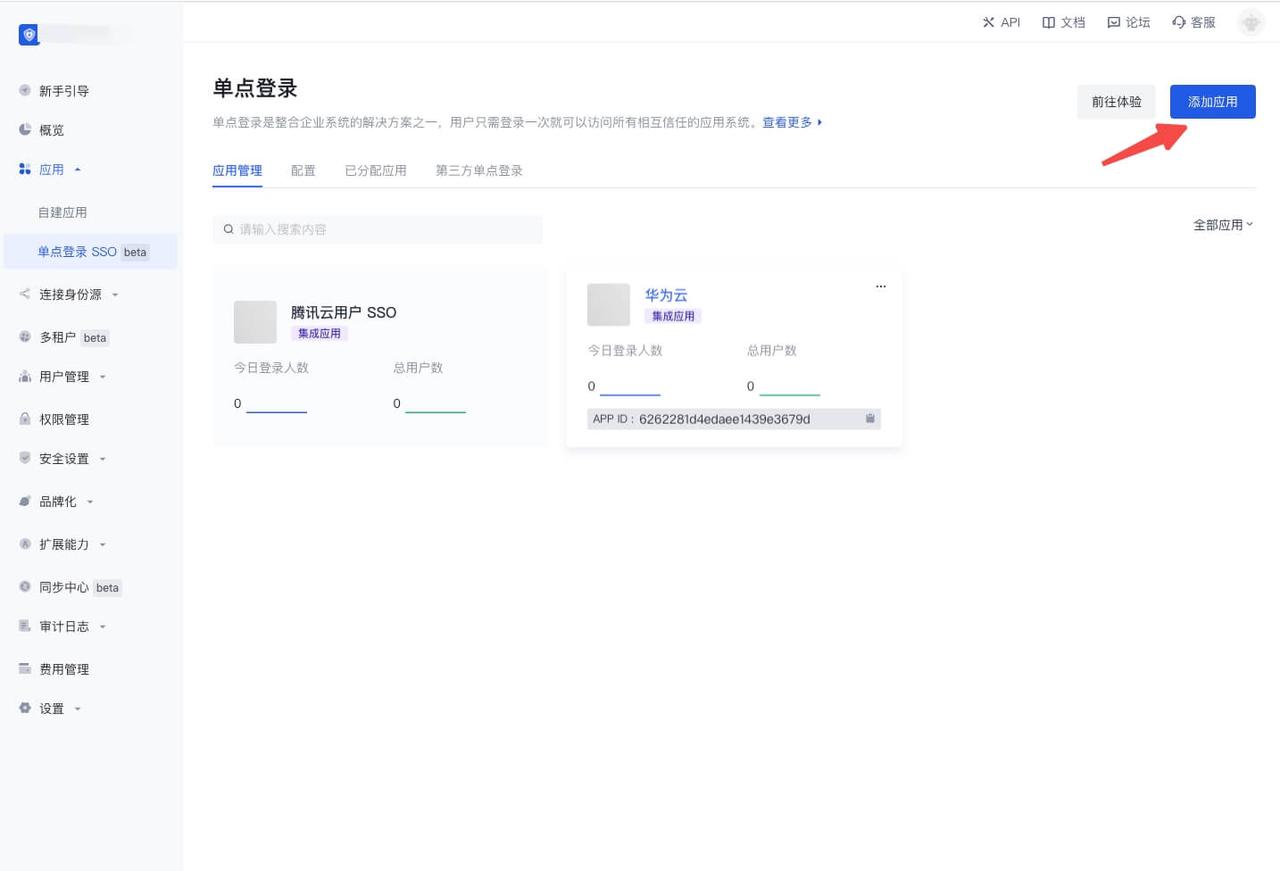Switch to the 配置 tab

click(303, 171)
